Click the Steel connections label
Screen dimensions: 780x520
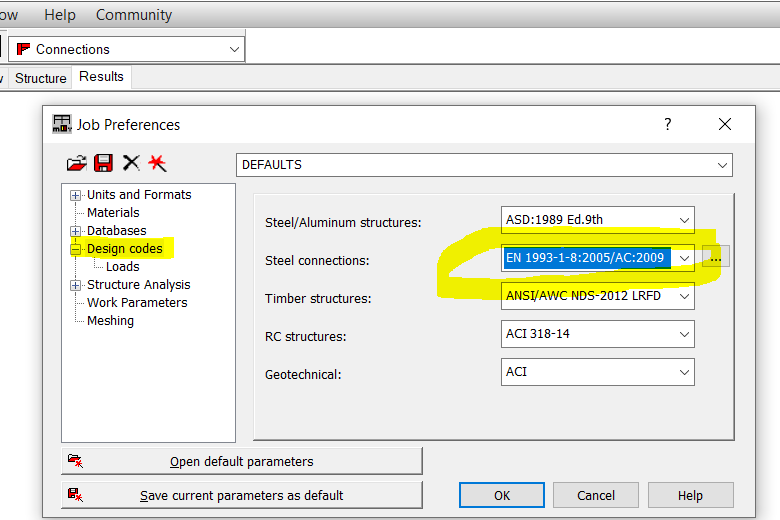click(x=317, y=260)
